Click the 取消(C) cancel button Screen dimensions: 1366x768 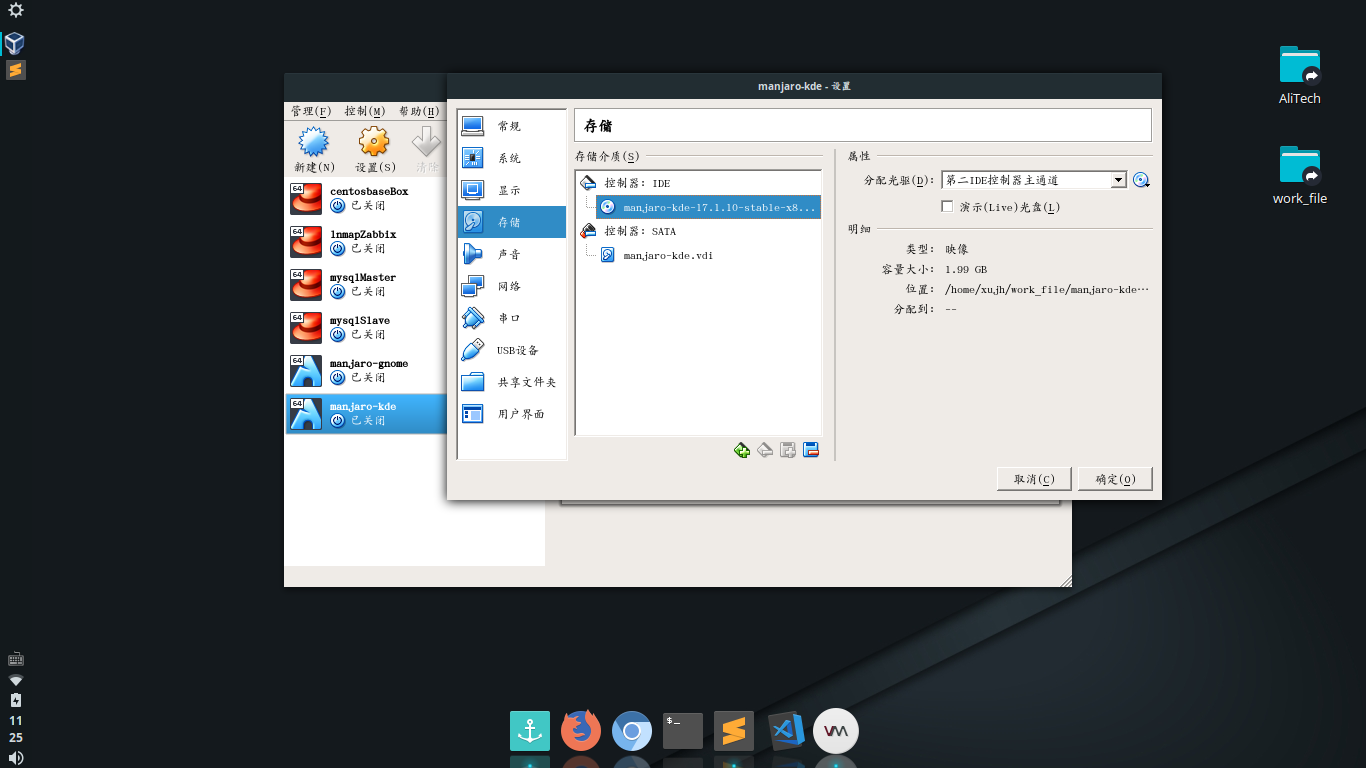(x=1034, y=479)
